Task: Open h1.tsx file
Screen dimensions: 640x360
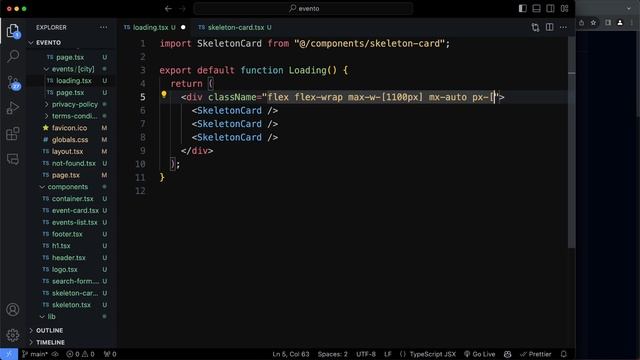Action: (x=61, y=246)
